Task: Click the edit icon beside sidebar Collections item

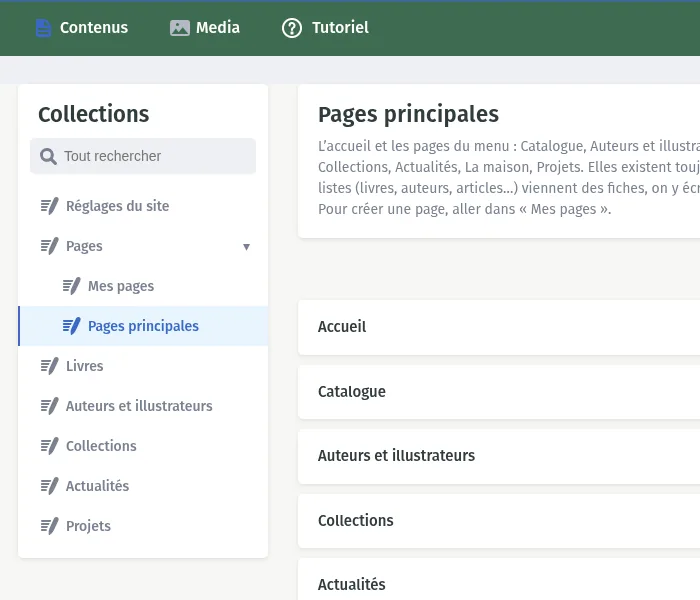Action: point(50,446)
